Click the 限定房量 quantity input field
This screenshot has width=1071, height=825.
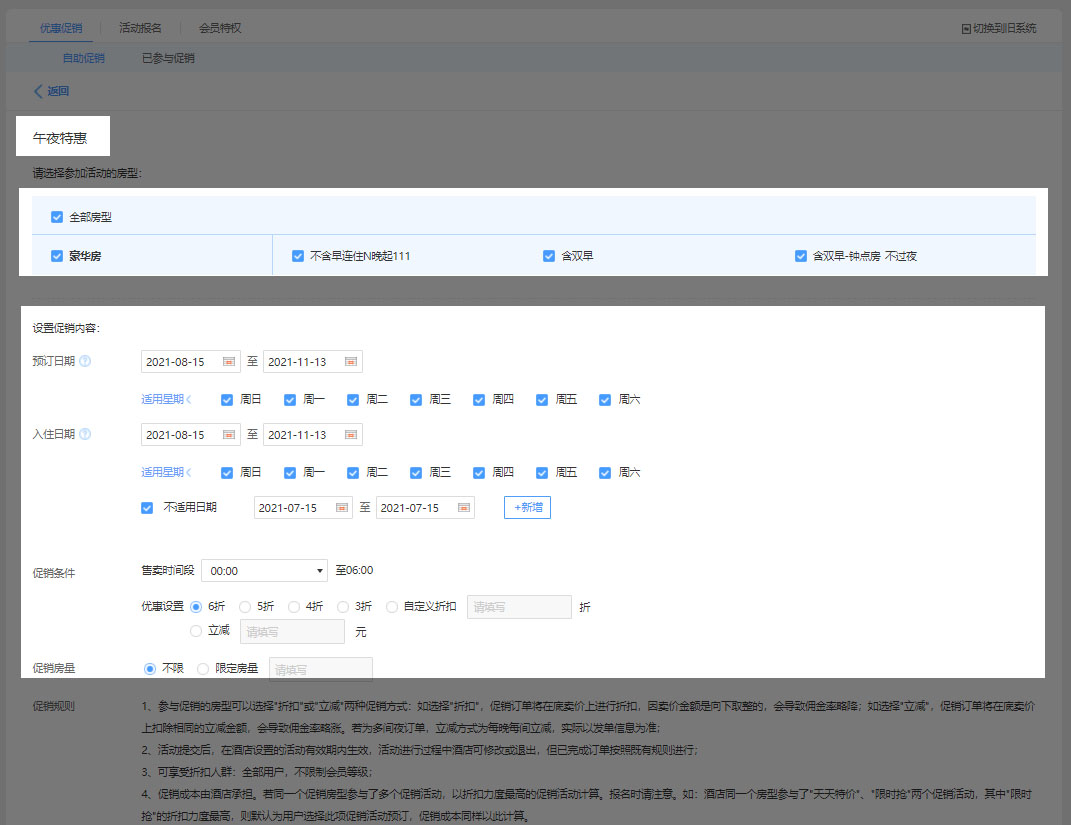(321, 669)
